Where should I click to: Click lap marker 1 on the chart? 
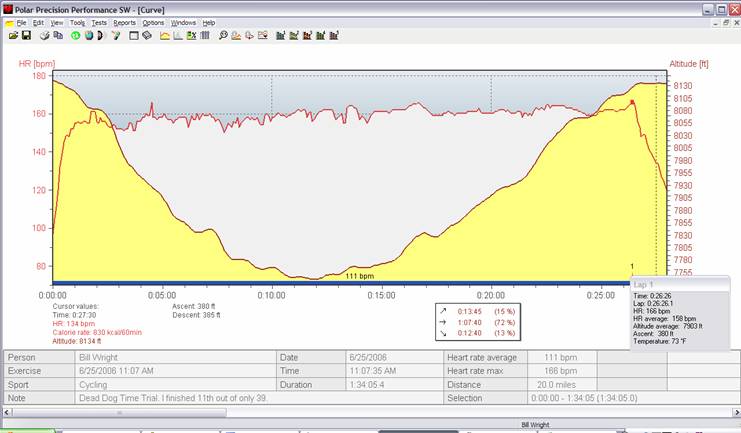click(x=632, y=267)
